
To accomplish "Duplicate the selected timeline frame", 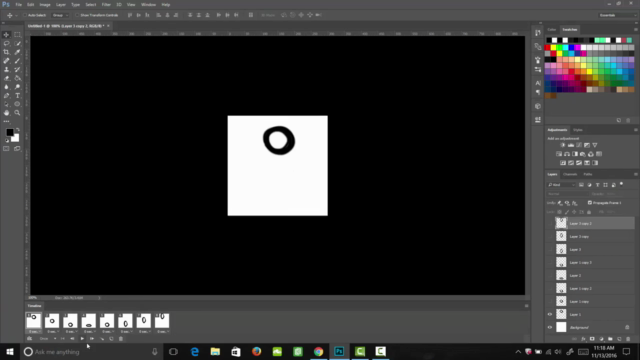I will tap(111, 339).
